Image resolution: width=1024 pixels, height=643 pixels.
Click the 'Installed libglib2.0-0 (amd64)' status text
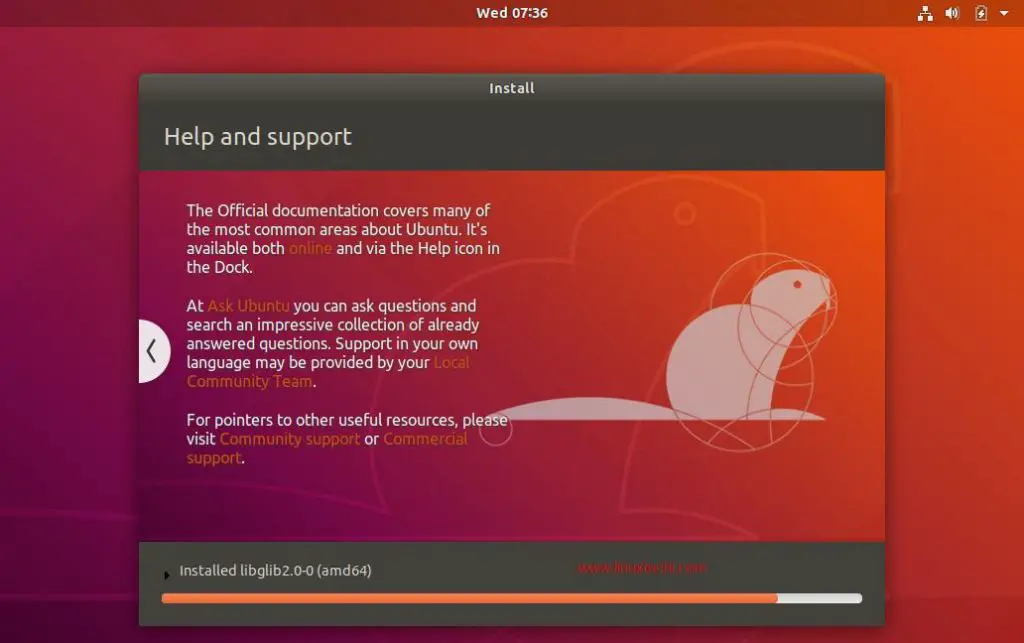point(276,571)
